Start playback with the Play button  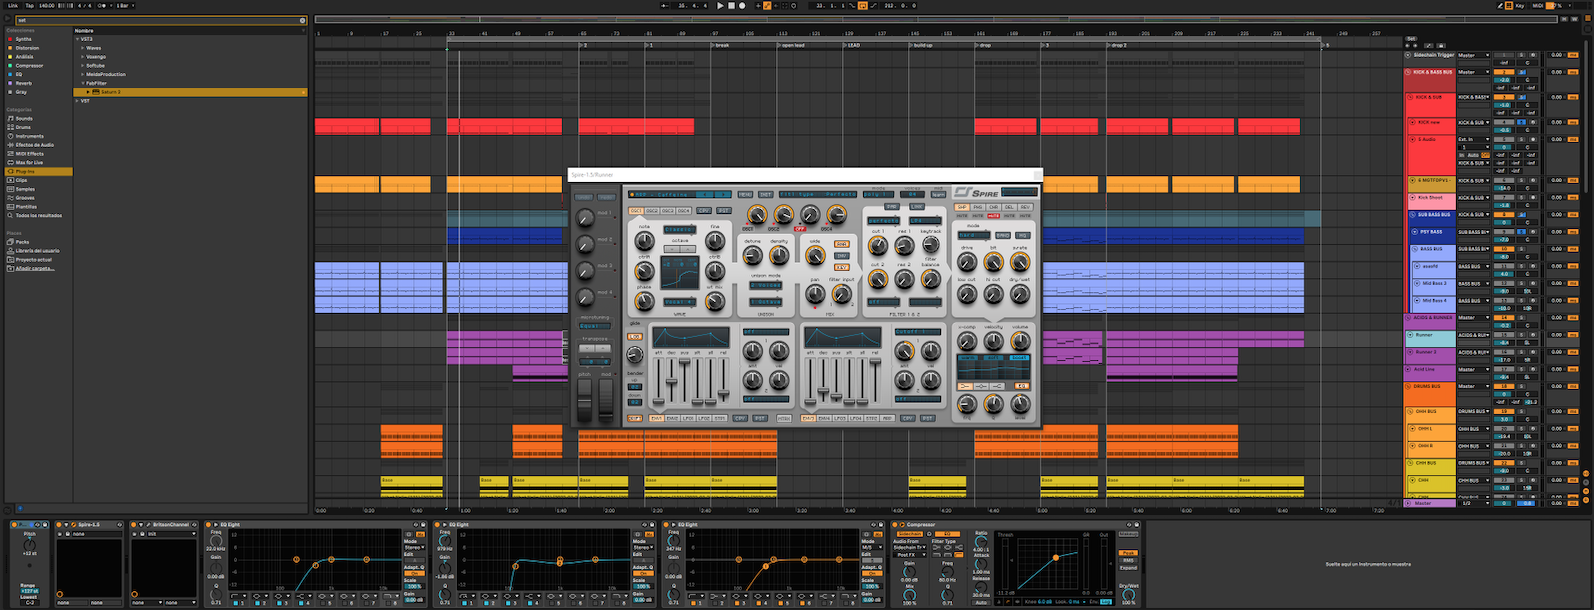tap(720, 5)
